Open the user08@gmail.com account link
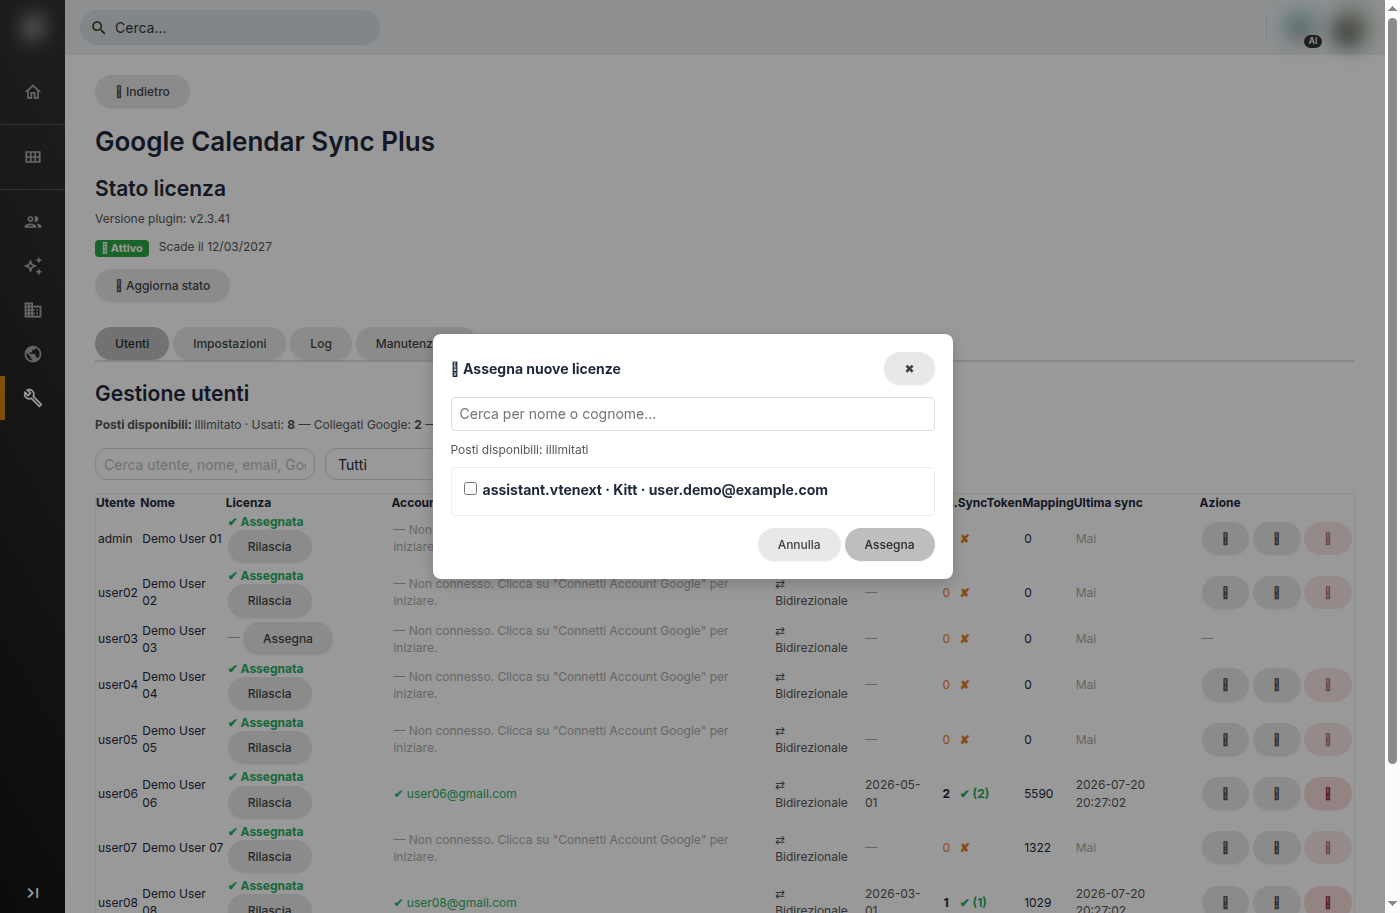The image size is (1400, 913). [x=462, y=903]
